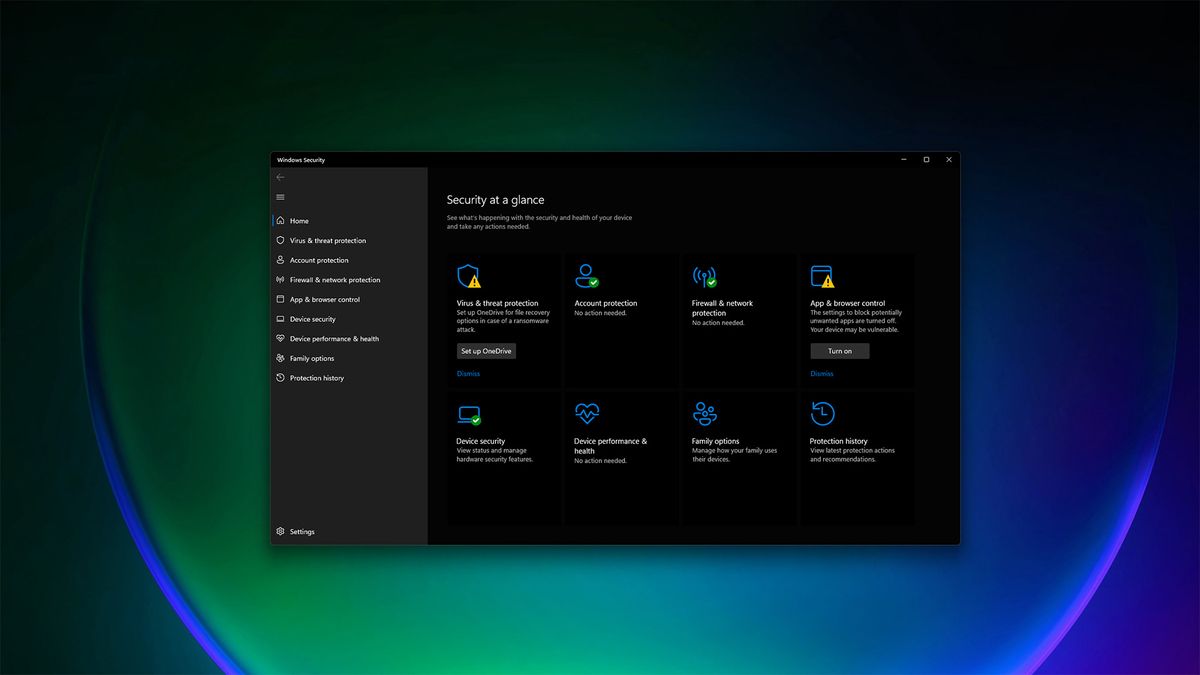Click the Device performance & health heartbeat icon
The width and height of the screenshot is (1200, 675).
pyautogui.click(x=587, y=413)
